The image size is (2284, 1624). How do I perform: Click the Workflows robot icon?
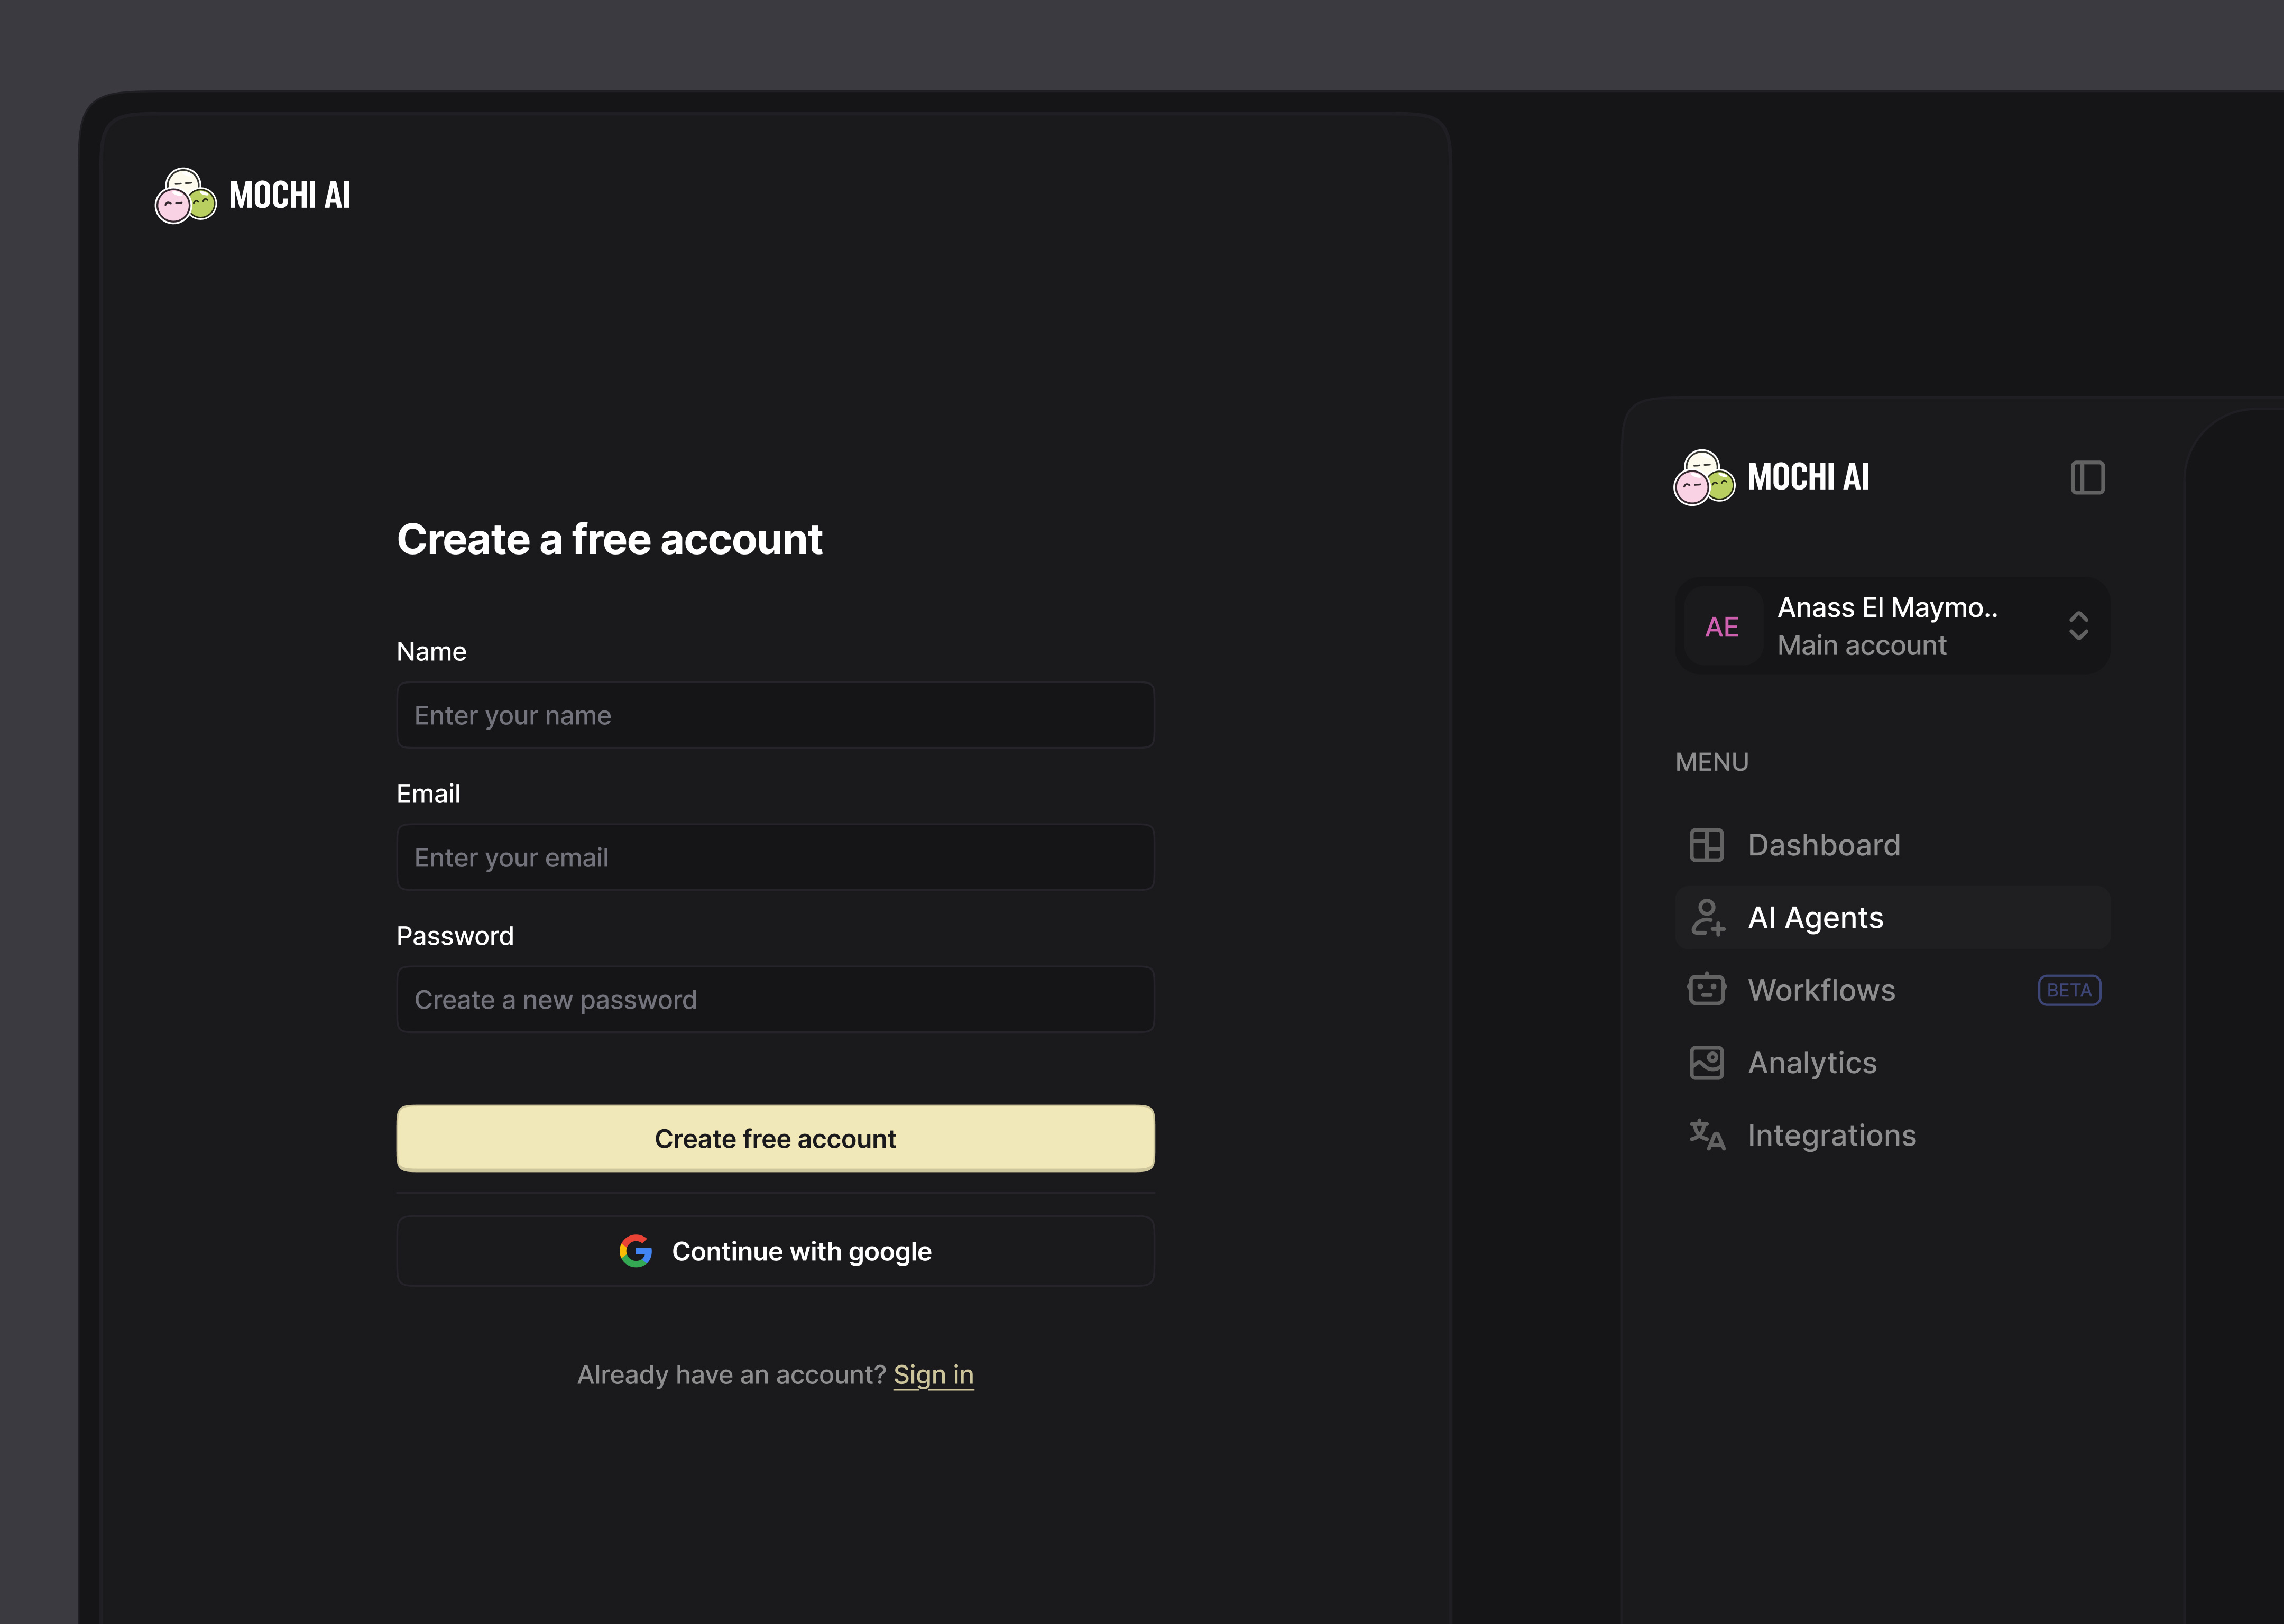click(1706, 990)
